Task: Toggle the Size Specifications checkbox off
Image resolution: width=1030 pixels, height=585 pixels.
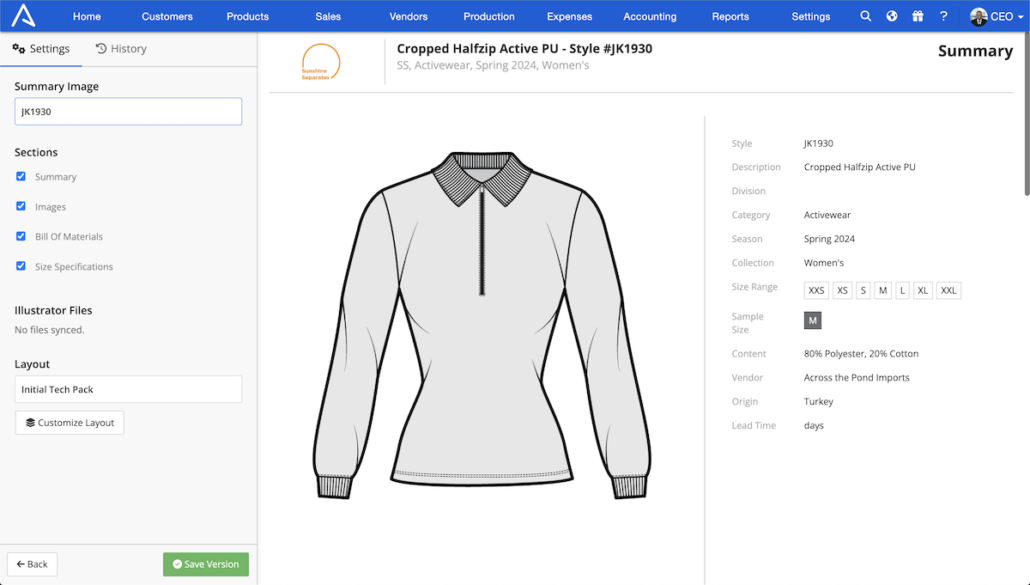Action: coord(22,267)
